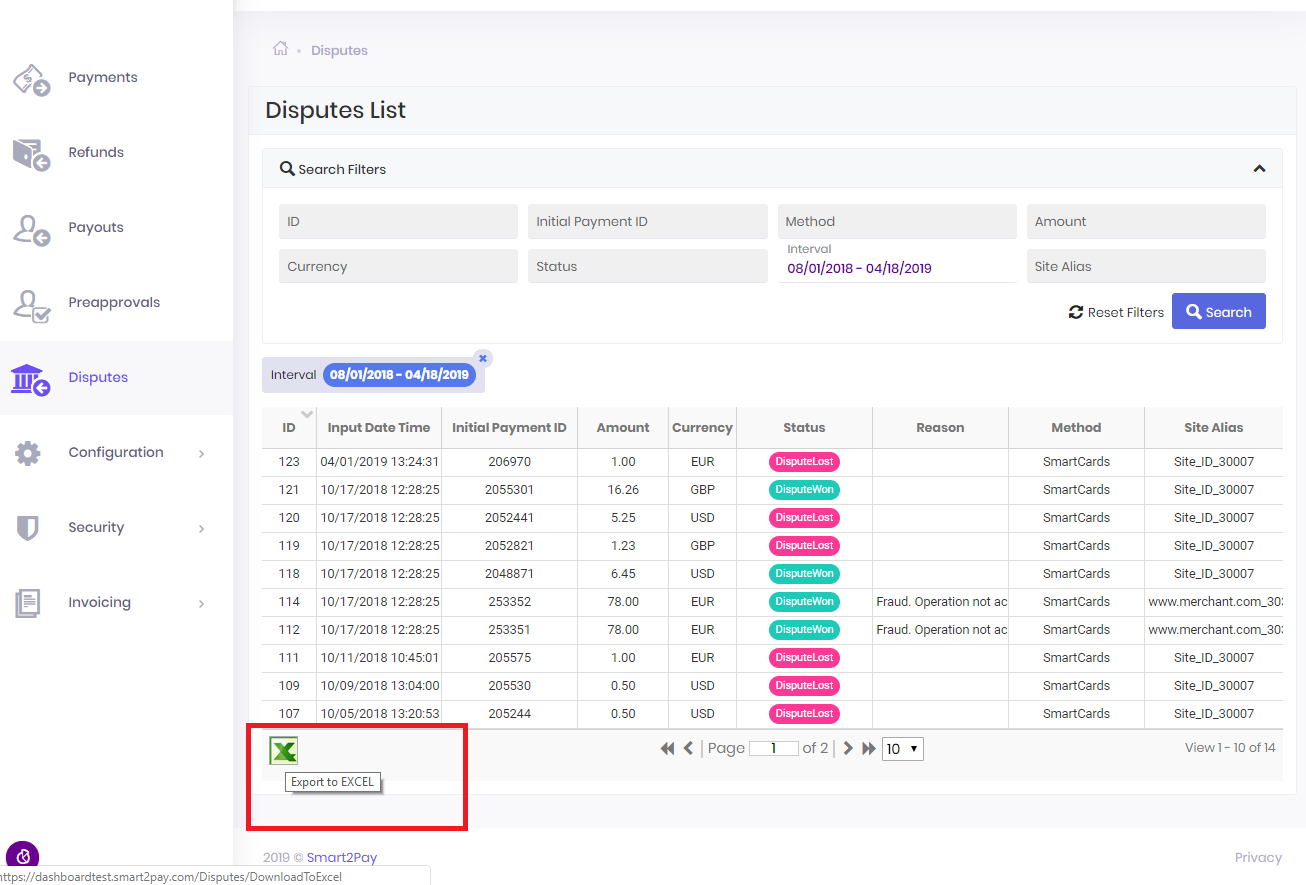This screenshot has height=885, width=1306.
Task: Remove the Interval filter tag
Action: click(483, 358)
